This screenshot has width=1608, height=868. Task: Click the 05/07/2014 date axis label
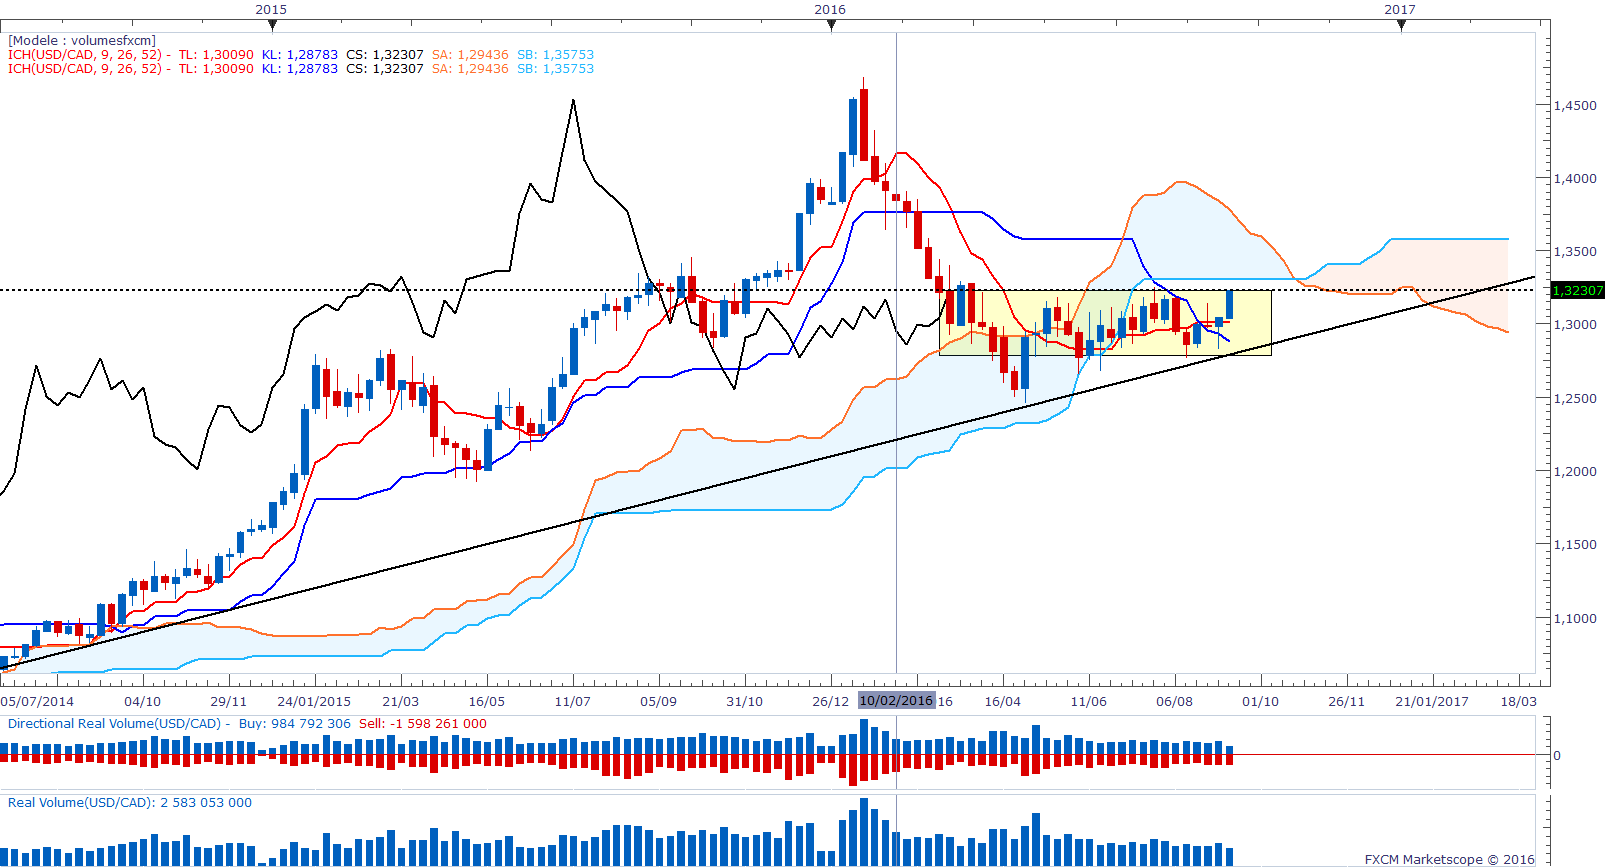38,702
